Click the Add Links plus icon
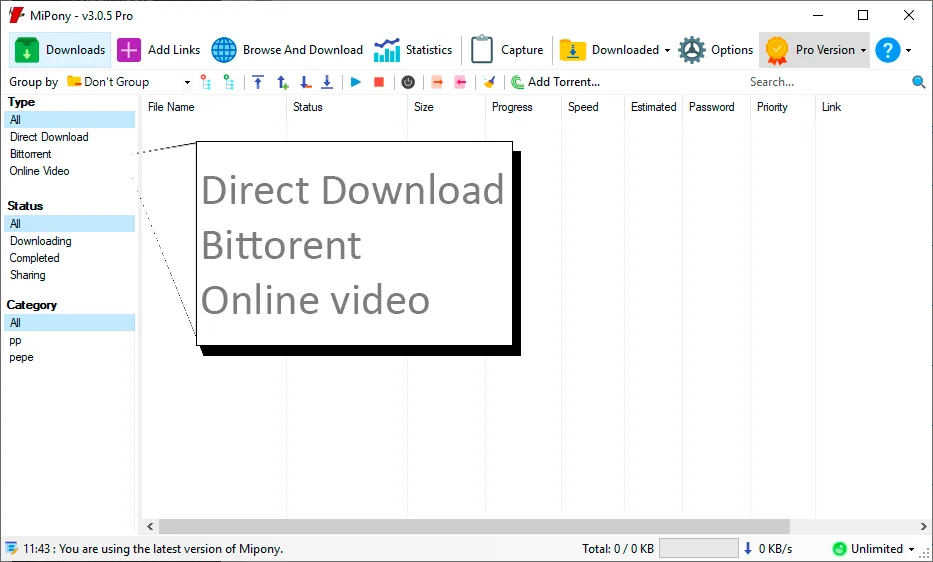The width and height of the screenshot is (933, 562). tap(129, 50)
